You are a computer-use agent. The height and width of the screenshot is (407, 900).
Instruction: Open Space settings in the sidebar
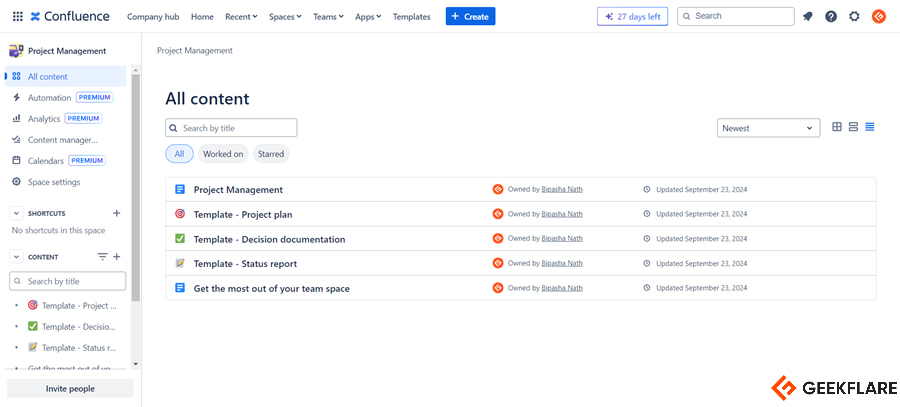coord(65,182)
